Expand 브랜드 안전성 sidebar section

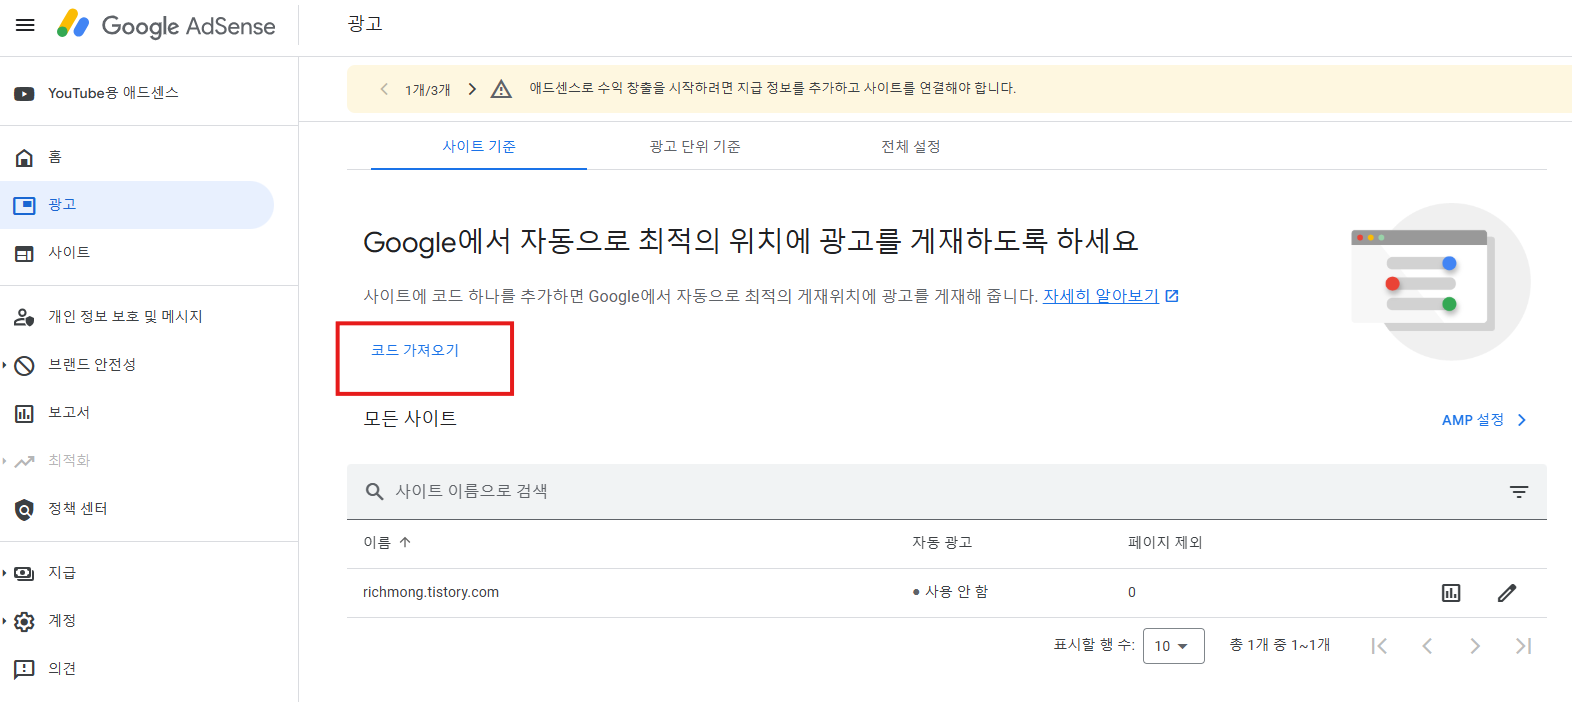click(92, 365)
